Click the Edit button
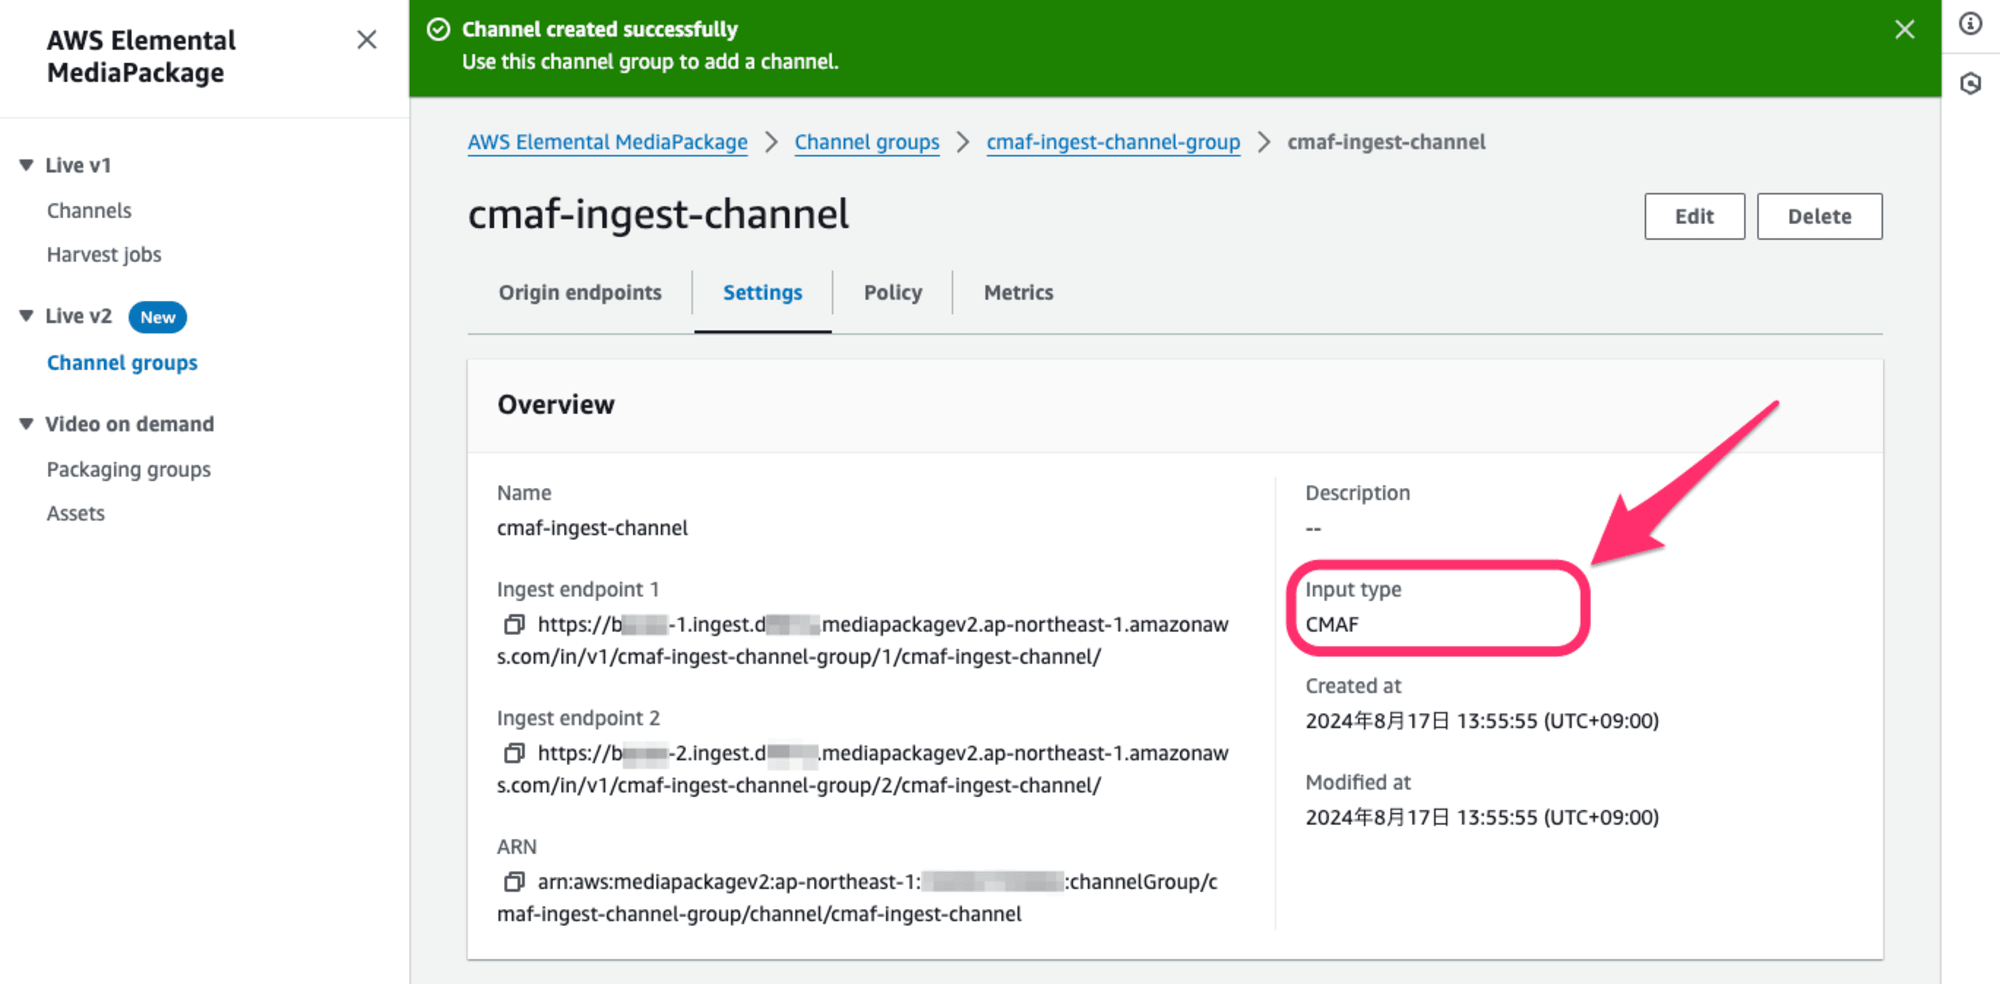The height and width of the screenshot is (984, 2000). tap(1694, 216)
